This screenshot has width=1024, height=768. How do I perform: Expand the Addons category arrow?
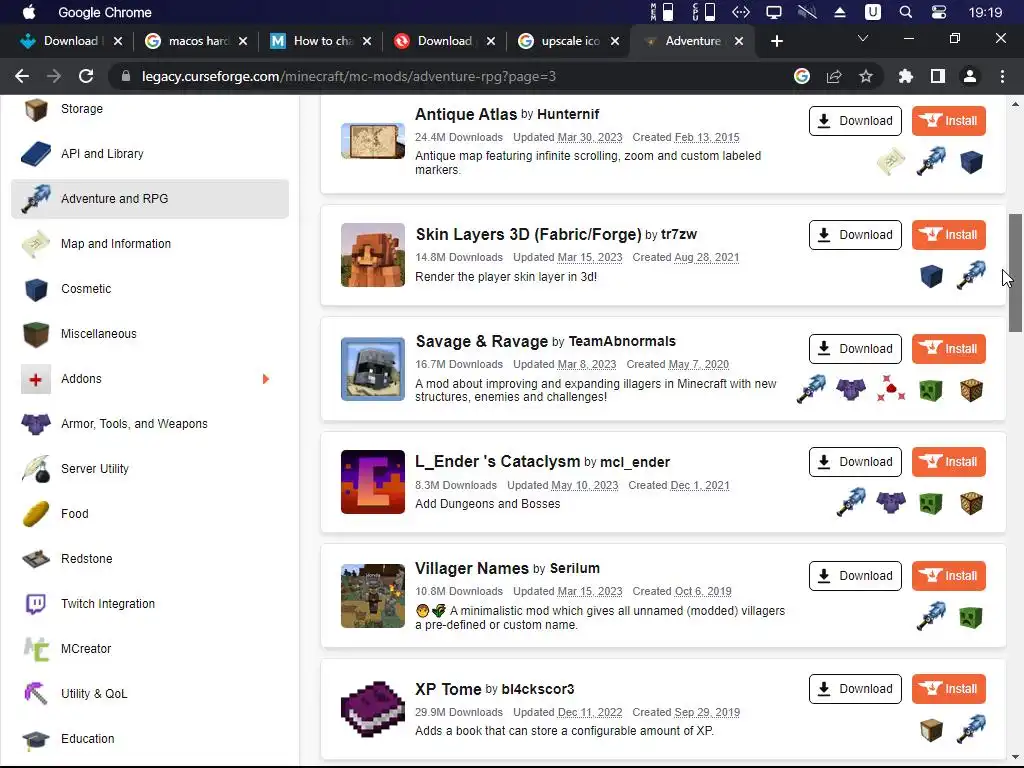tap(265, 379)
